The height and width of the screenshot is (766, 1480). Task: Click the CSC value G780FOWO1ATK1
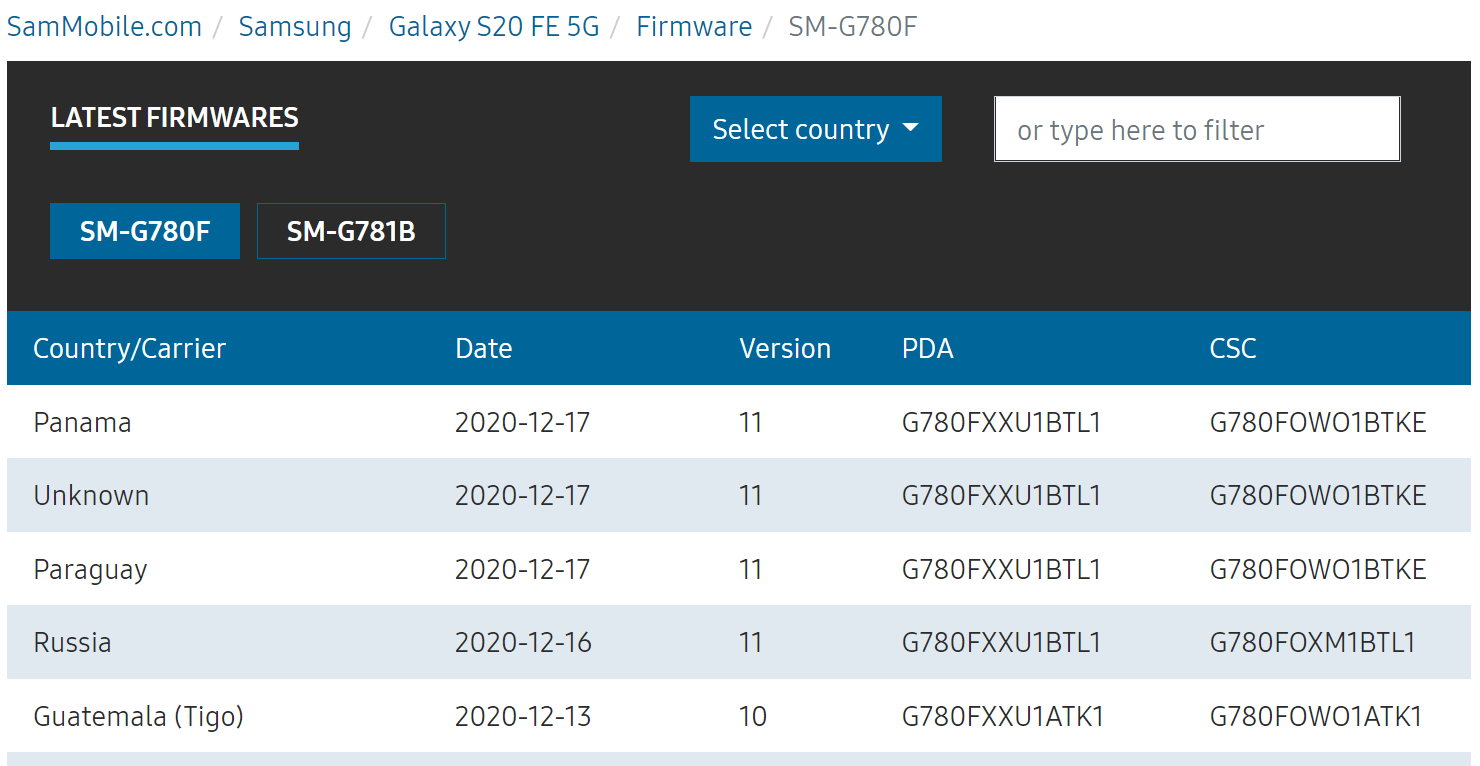1316,716
